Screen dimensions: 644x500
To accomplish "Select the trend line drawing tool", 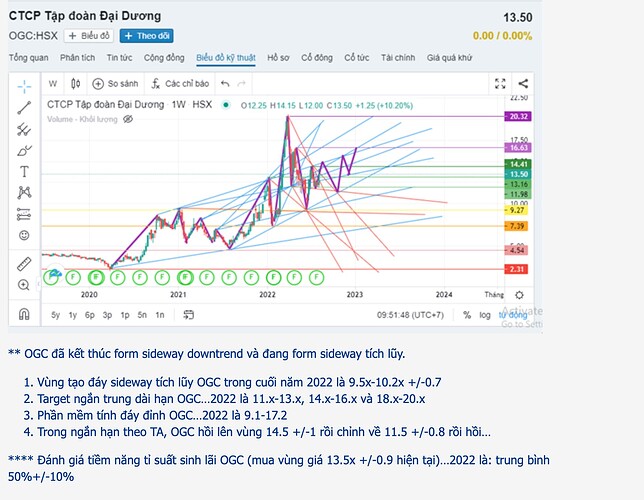I will (24, 108).
